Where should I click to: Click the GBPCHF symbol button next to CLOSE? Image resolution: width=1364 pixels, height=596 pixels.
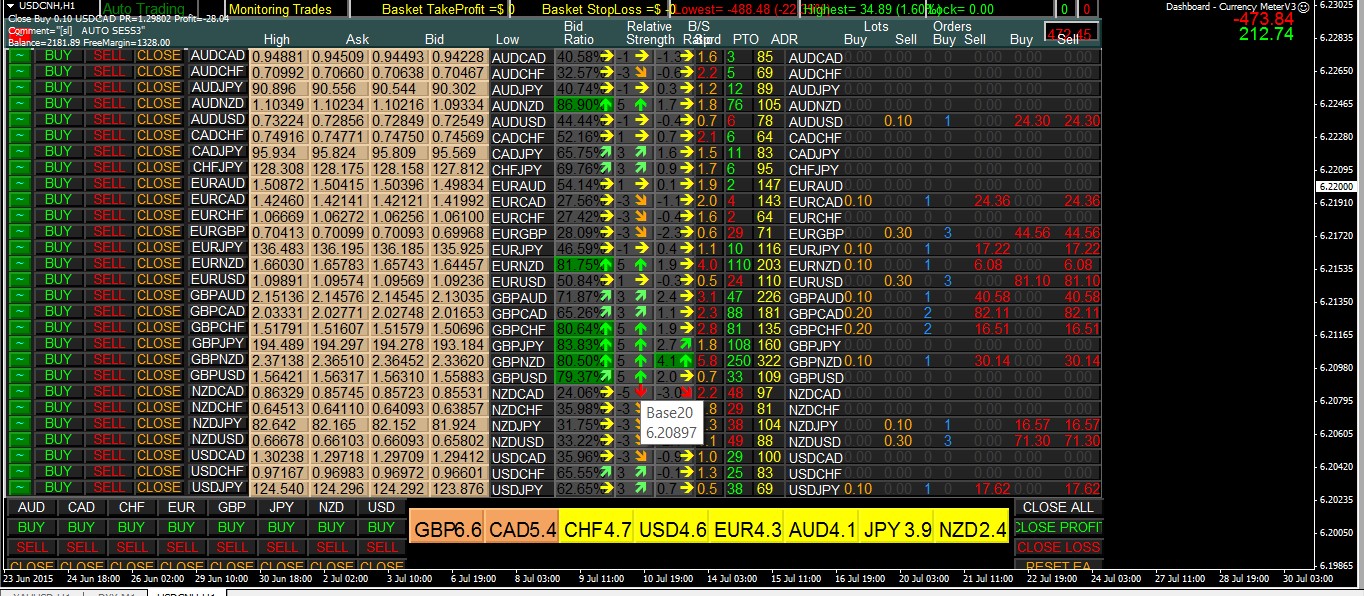click(x=217, y=329)
